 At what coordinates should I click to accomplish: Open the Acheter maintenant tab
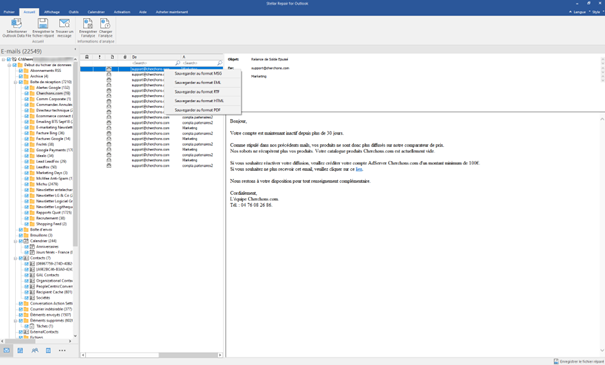172,12
